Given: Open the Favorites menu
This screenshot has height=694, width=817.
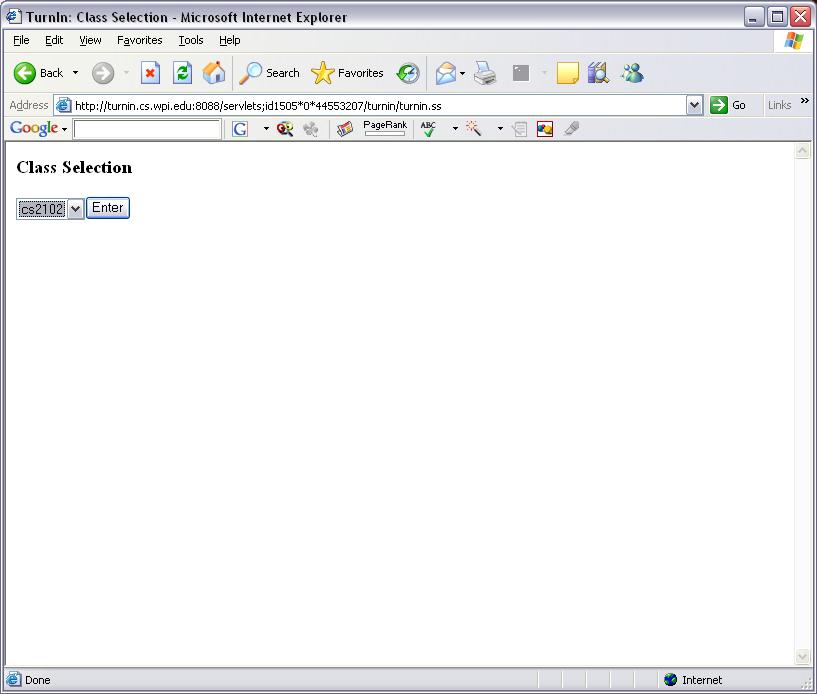Looking at the screenshot, I should [140, 40].
